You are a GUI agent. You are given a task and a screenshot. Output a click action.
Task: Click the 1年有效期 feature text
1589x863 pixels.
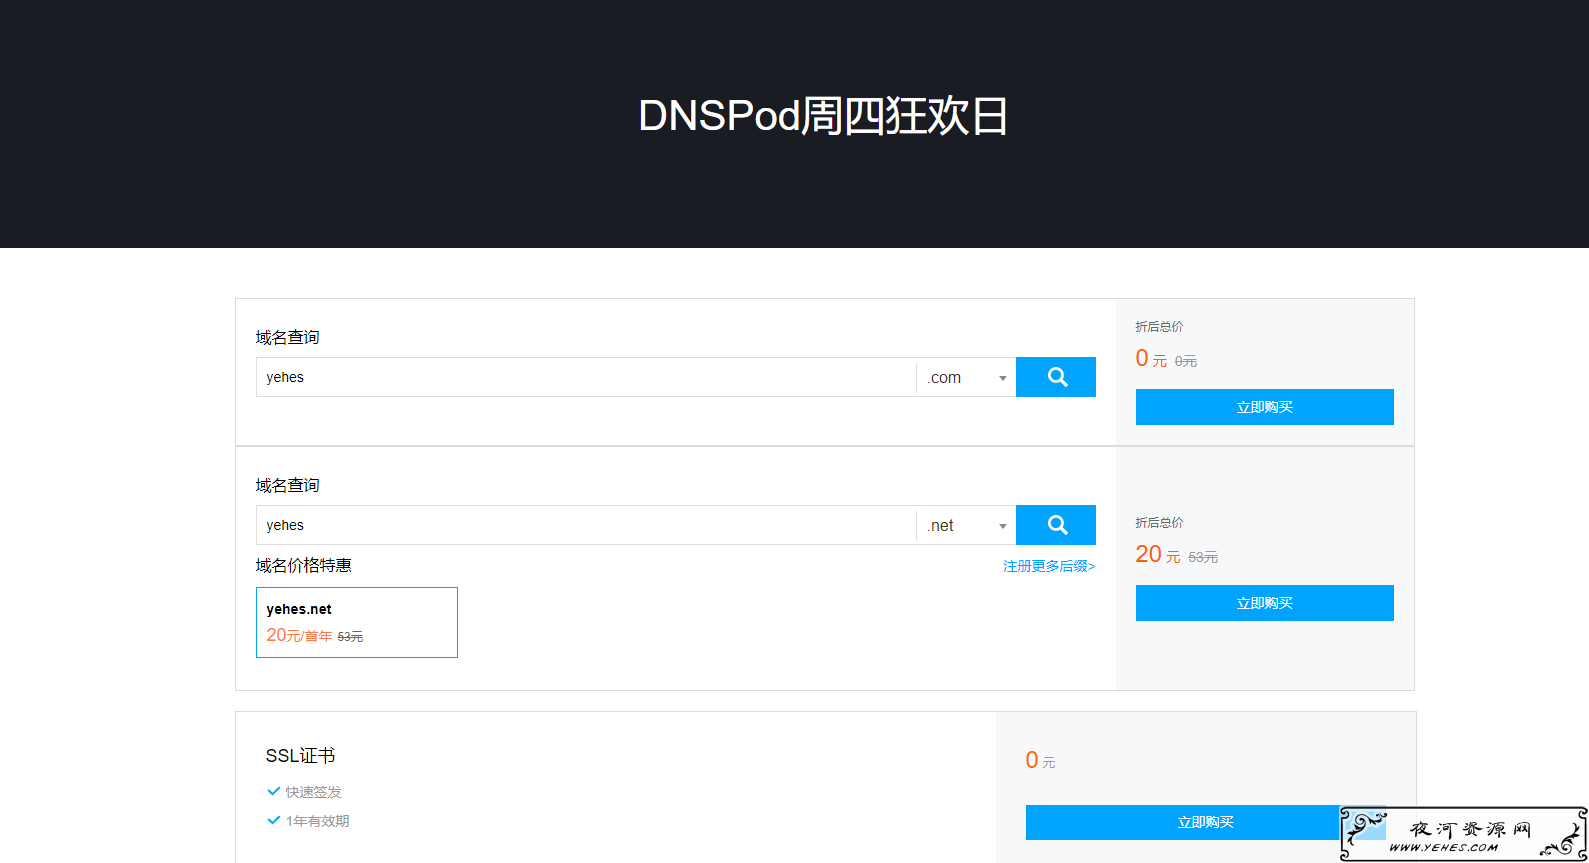click(x=317, y=821)
